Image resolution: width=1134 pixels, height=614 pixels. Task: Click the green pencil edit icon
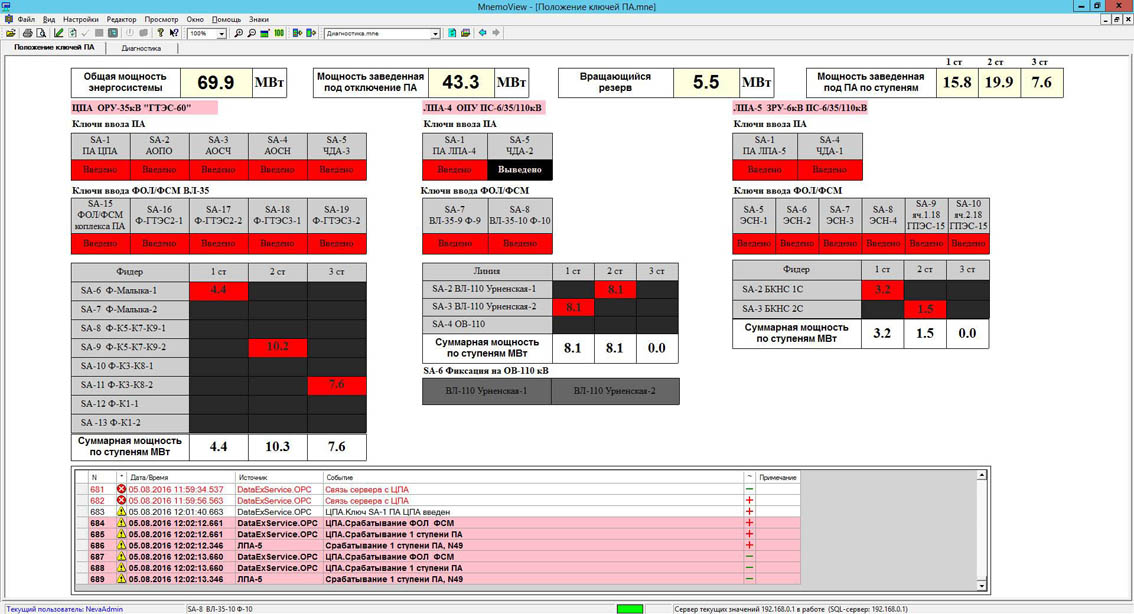[59, 33]
